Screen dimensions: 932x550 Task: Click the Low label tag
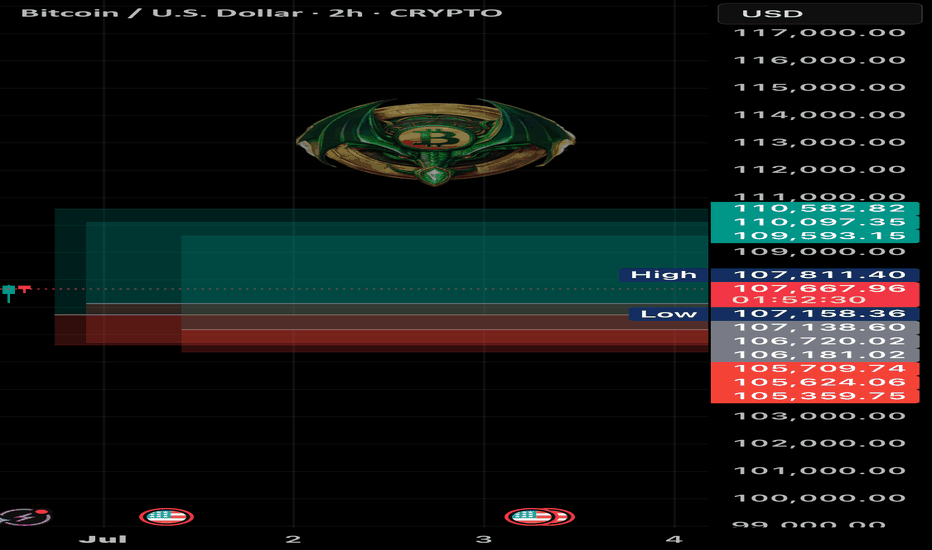(x=668, y=314)
